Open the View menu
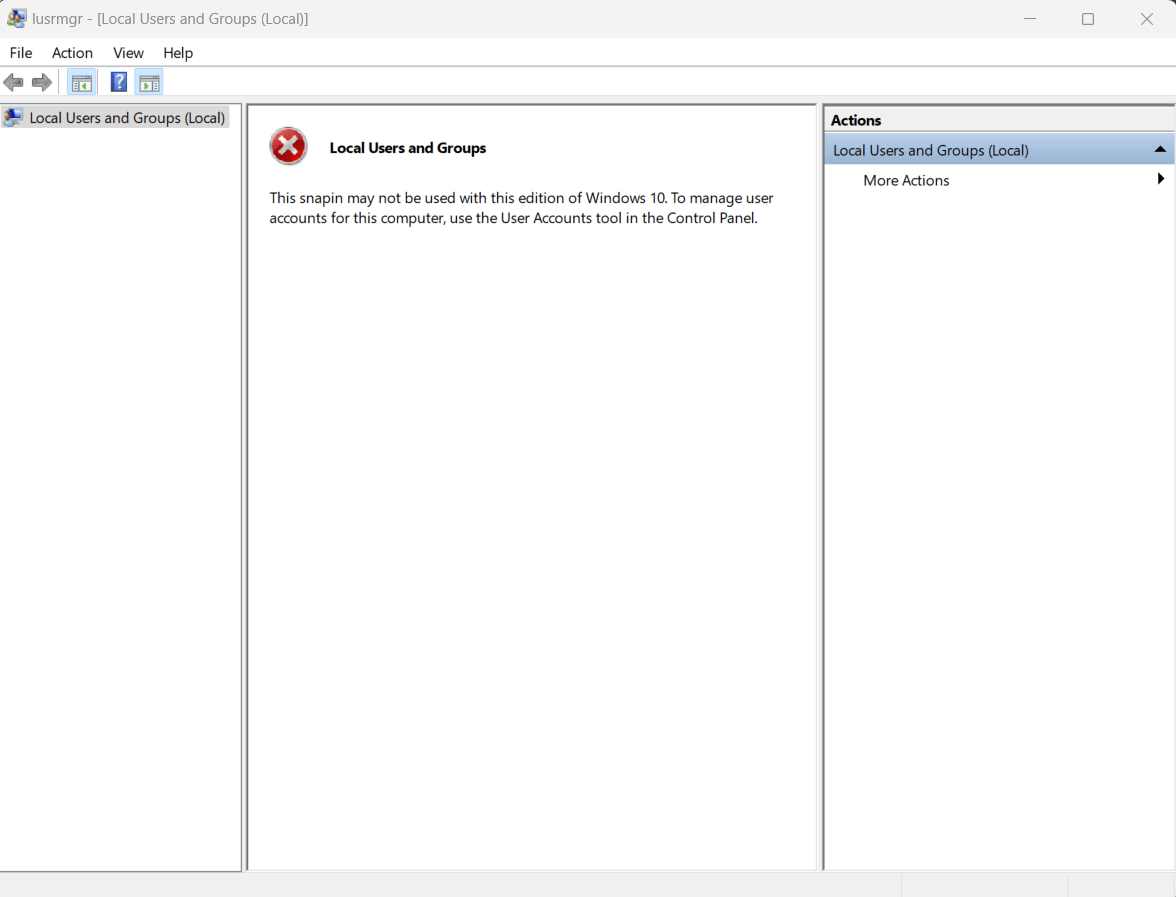This screenshot has width=1176, height=897. click(x=128, y=52)
